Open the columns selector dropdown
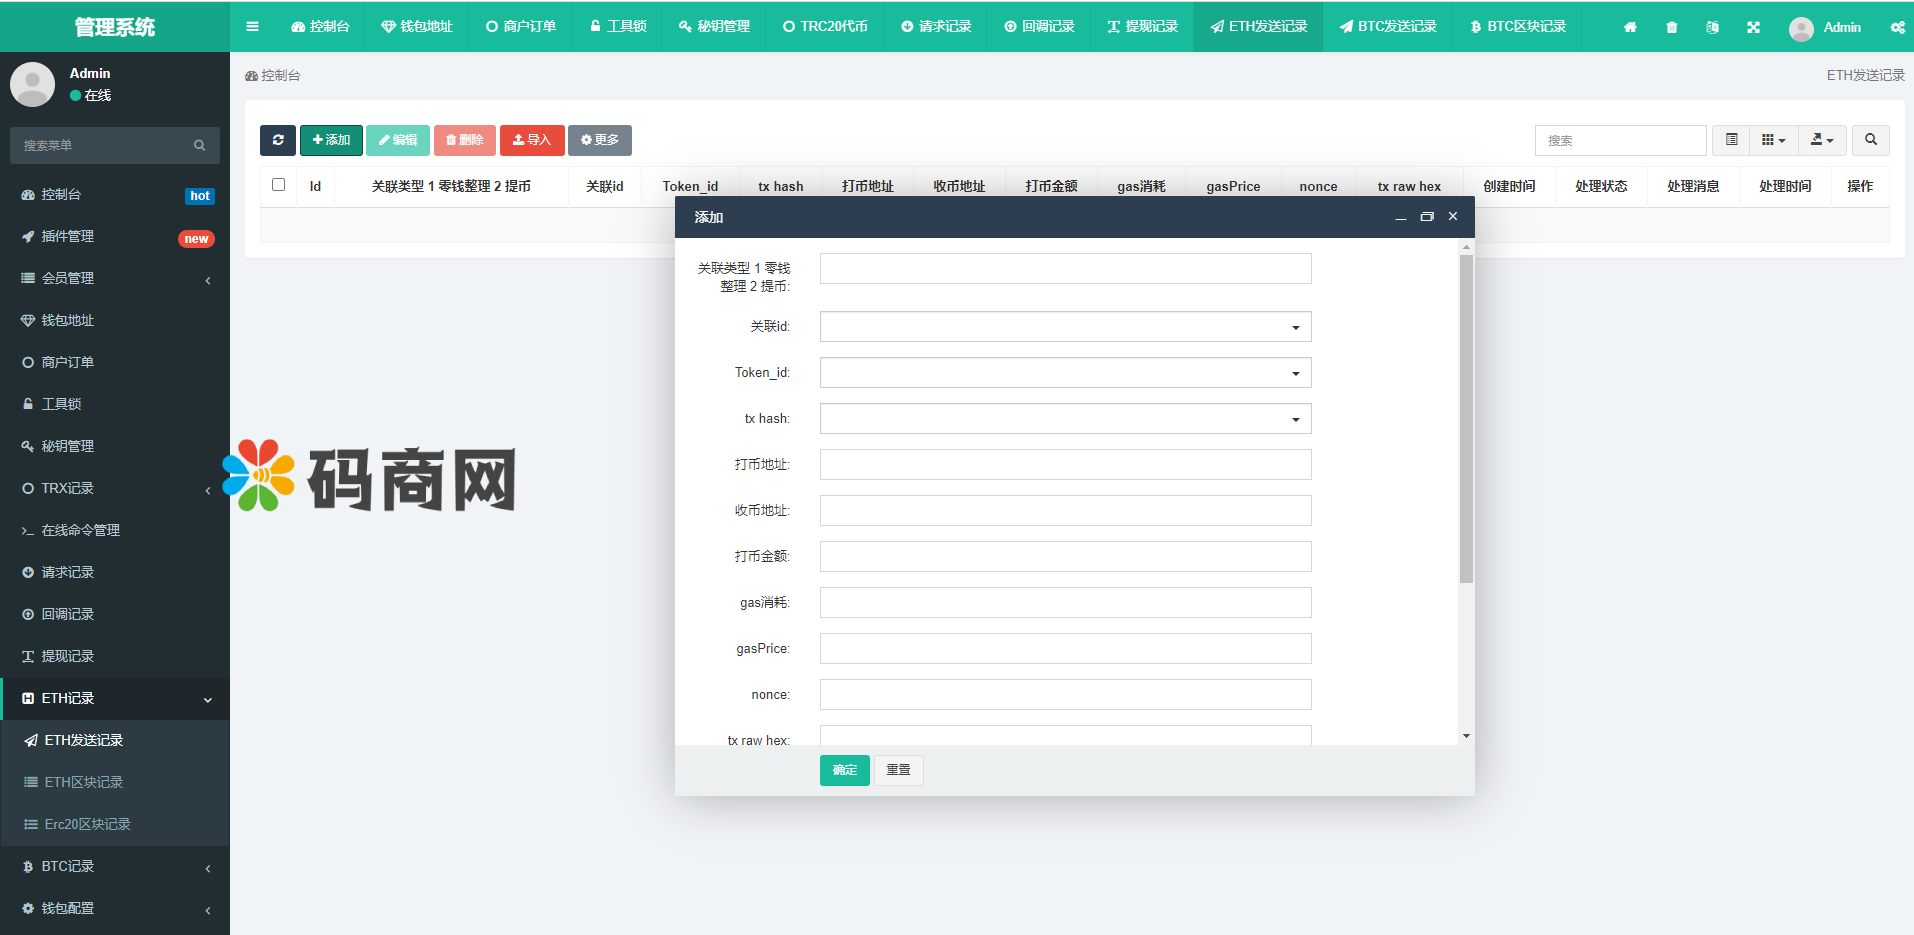The height and width of the screenshot is (935, 1914). (x=1773, y=140)
